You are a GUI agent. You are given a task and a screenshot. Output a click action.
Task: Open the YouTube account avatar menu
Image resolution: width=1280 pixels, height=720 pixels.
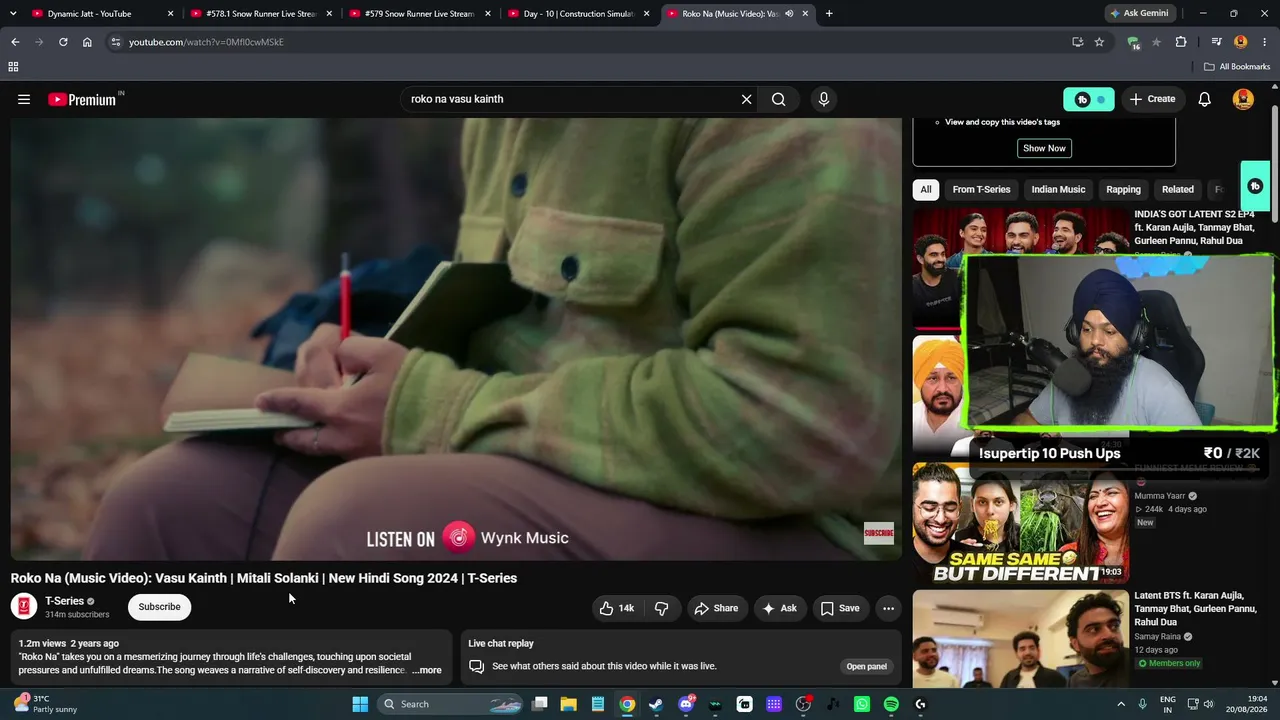tap(1244, 99)
